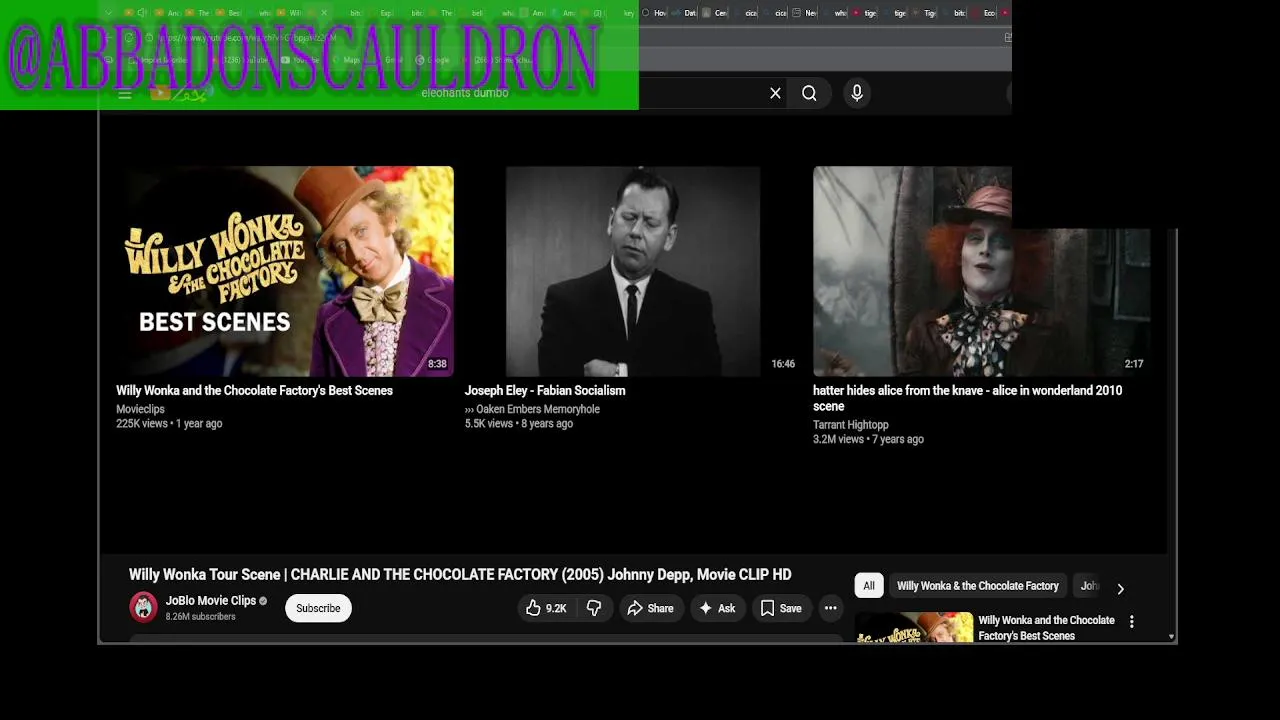The height and width of the screenshot is (720, 1280).
Task: Click the 5.5K views • 8 years ago text
Action: (x=519, y=424)
